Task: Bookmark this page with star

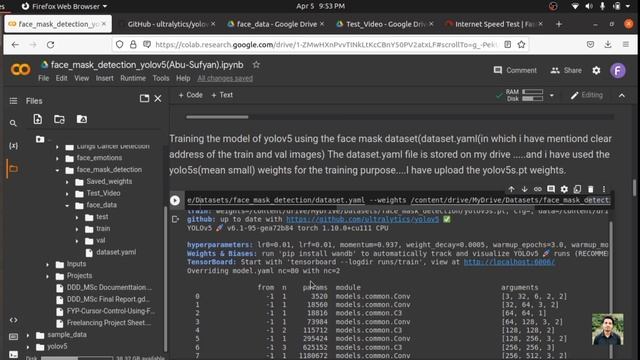Action: tap(521, 44)
